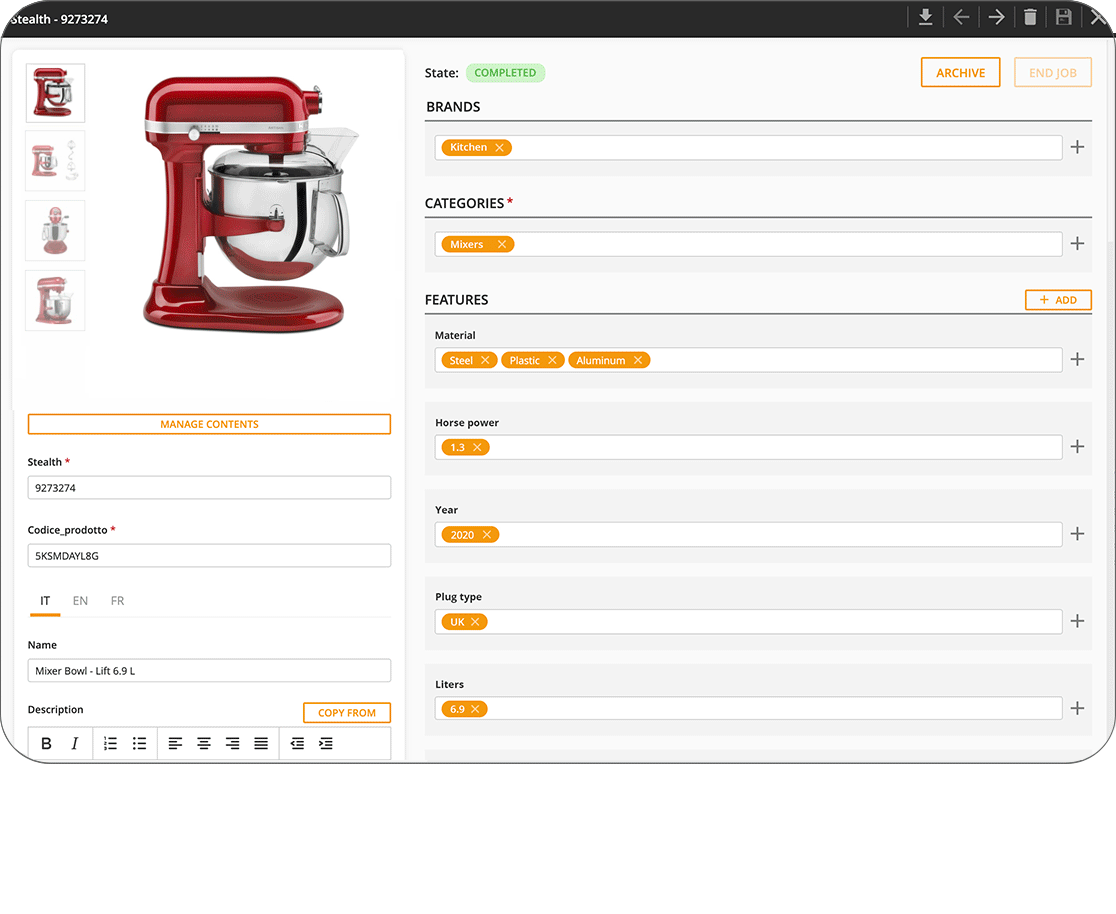Remove the 6.9 liters tag
Screen dimensions: 1116x914
[475, 709]
